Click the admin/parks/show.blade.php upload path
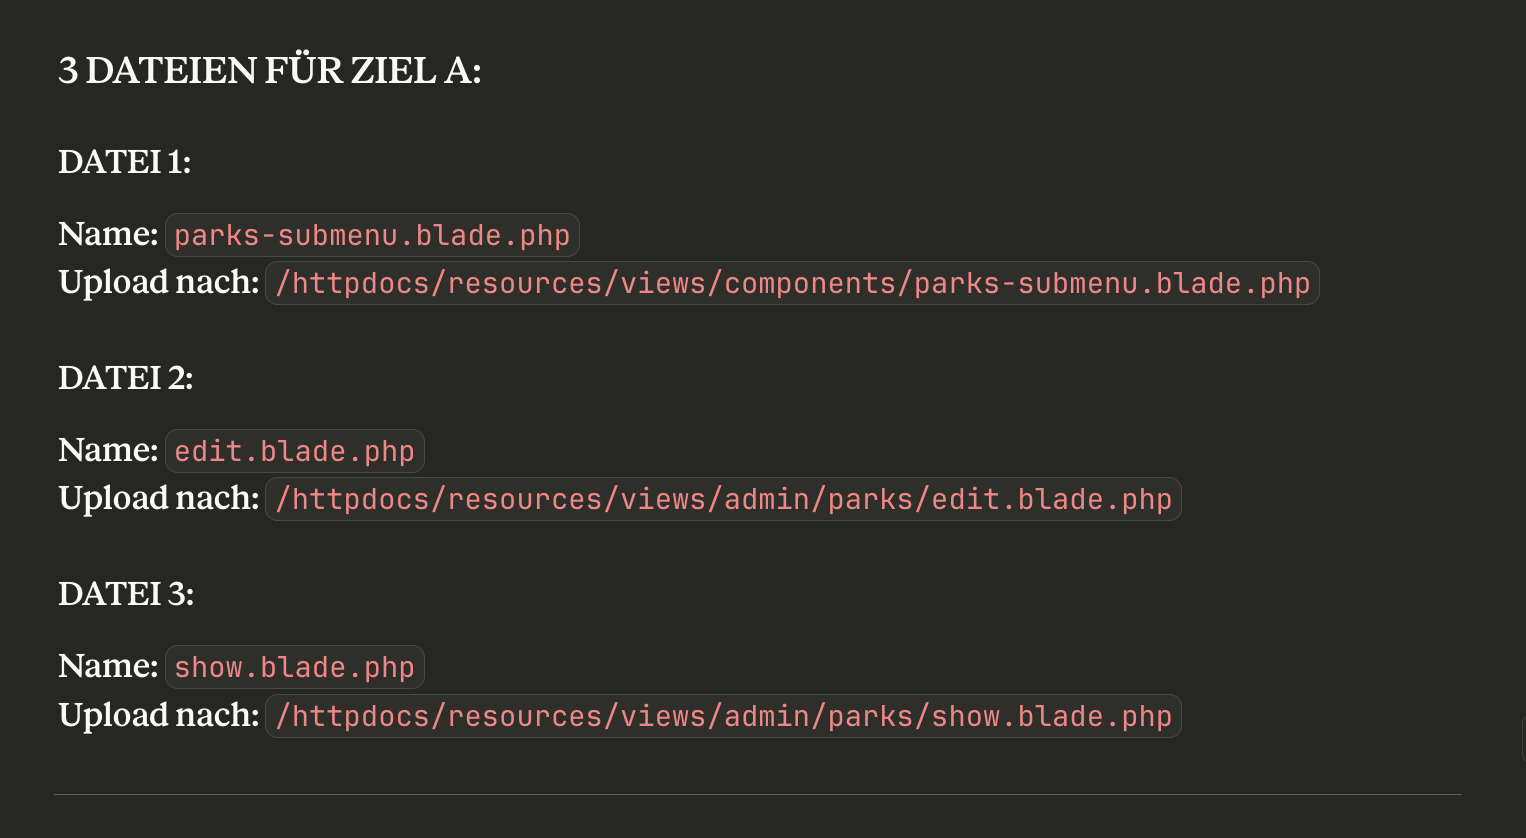 723,717
